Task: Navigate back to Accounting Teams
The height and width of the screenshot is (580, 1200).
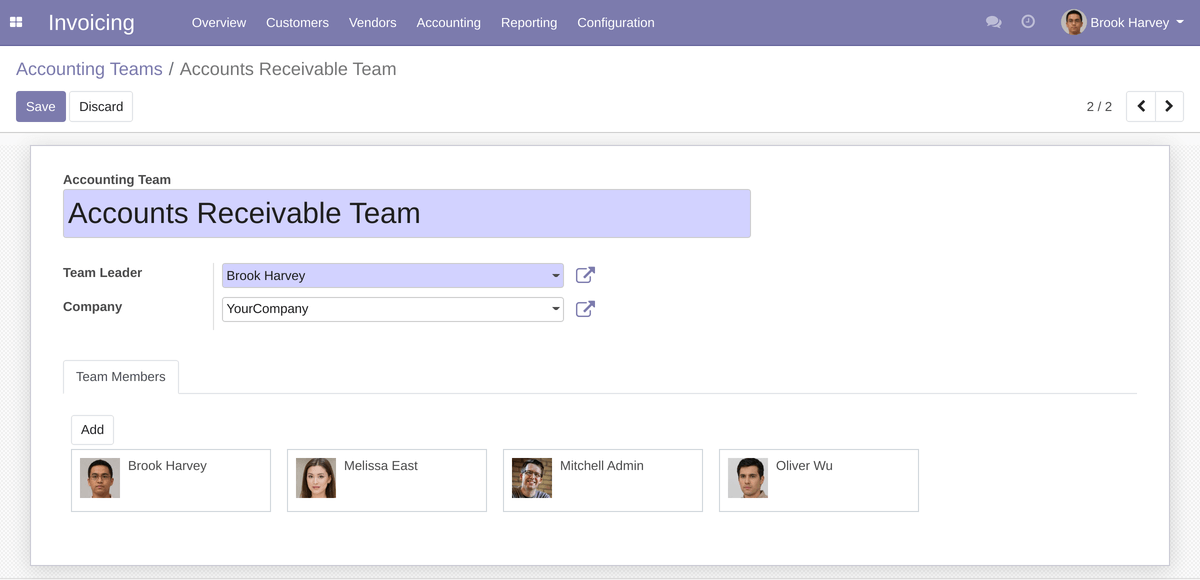Action: (89, 68)
